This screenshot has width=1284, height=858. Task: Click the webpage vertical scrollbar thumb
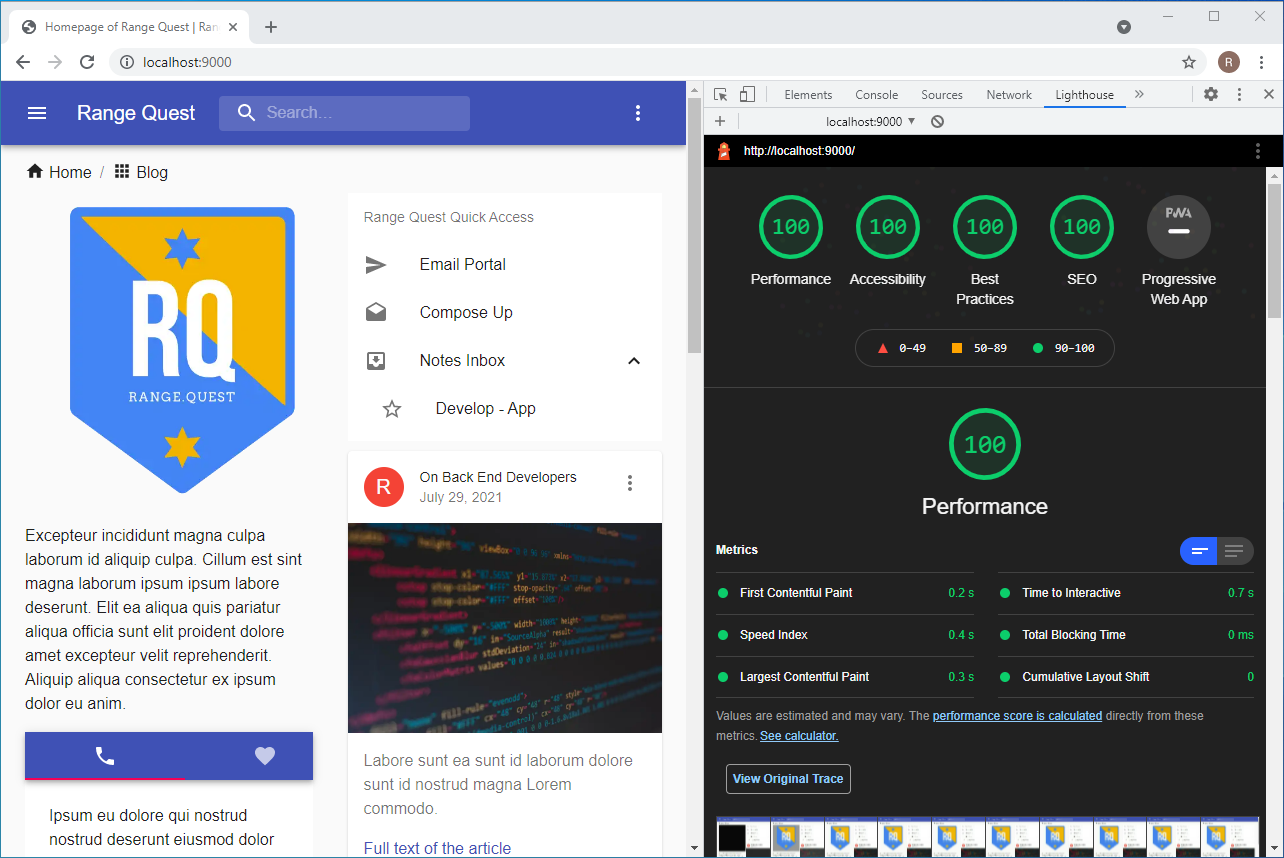(x=694, y=226)
